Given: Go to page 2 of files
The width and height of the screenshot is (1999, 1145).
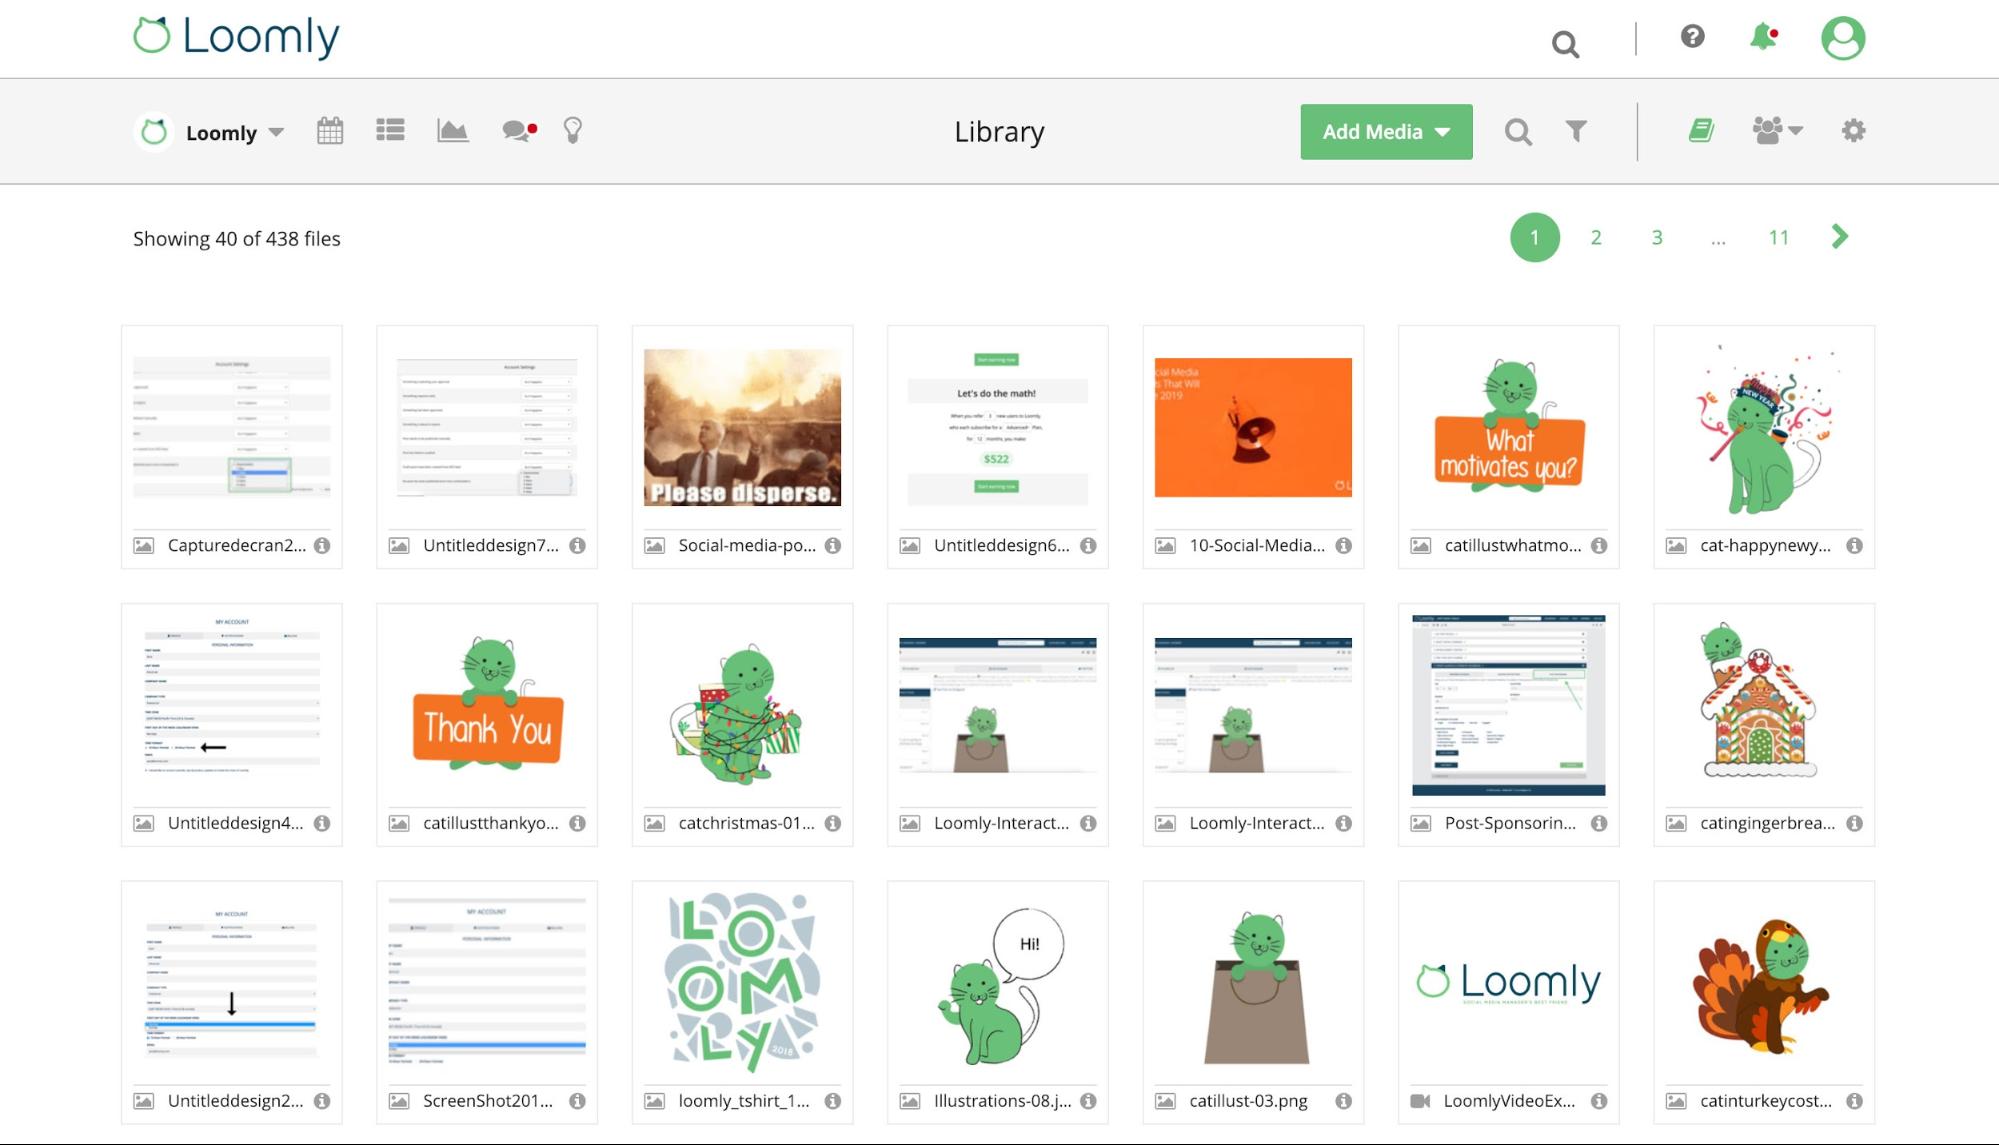Looking at the screenshot, I should 1595,237.
